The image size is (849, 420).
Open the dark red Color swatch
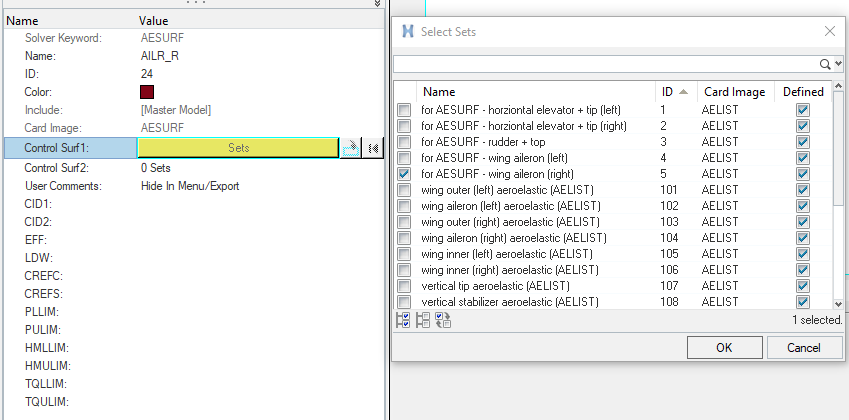[x=147, y=92]
